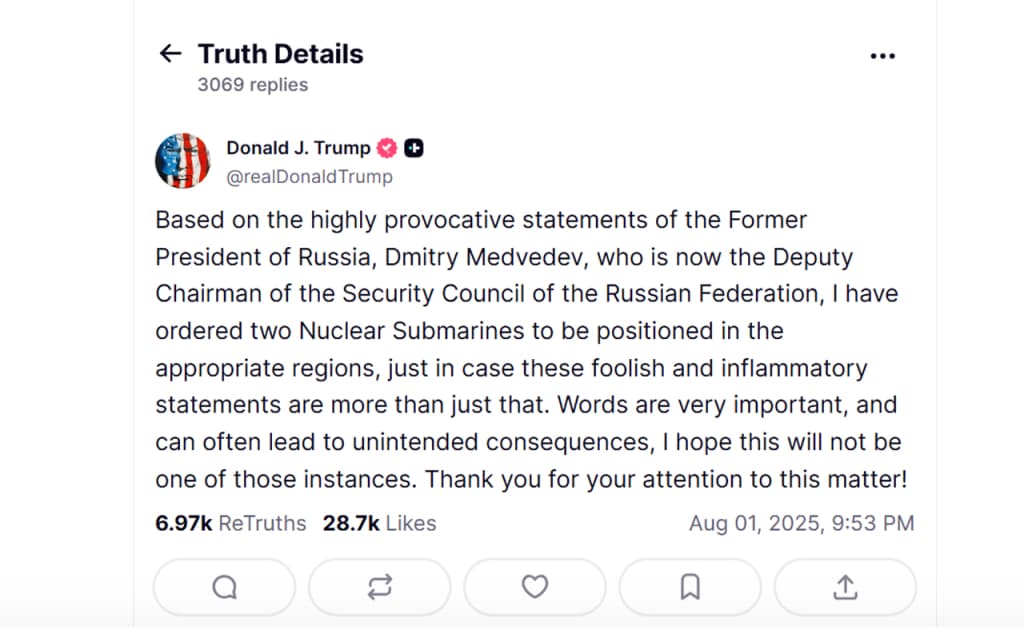ReTruth the post with the arrows button
1024x630 pixels.
coord(380,587)
